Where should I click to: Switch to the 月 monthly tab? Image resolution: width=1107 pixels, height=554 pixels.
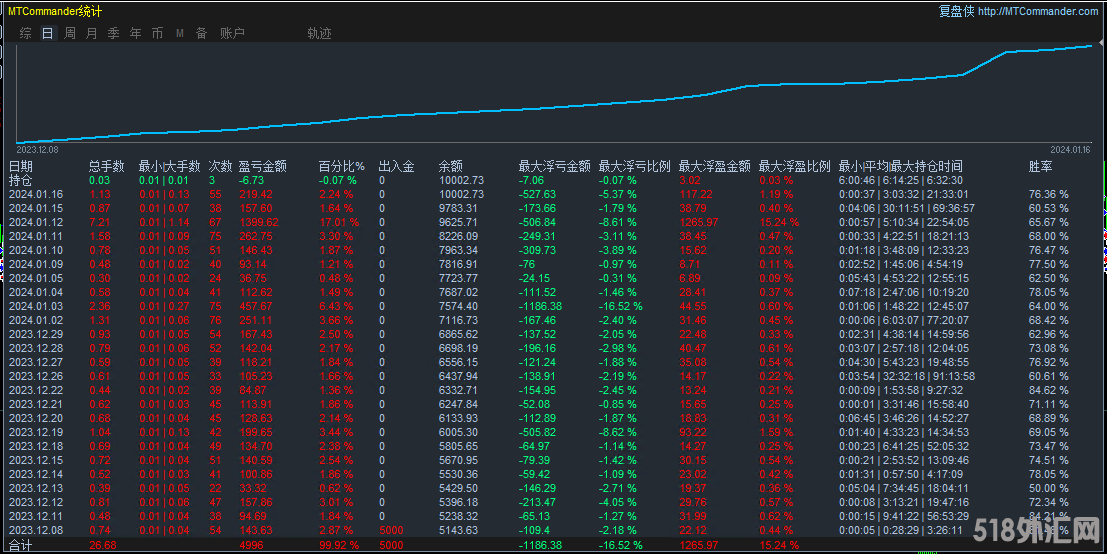(x=92, y=33)
